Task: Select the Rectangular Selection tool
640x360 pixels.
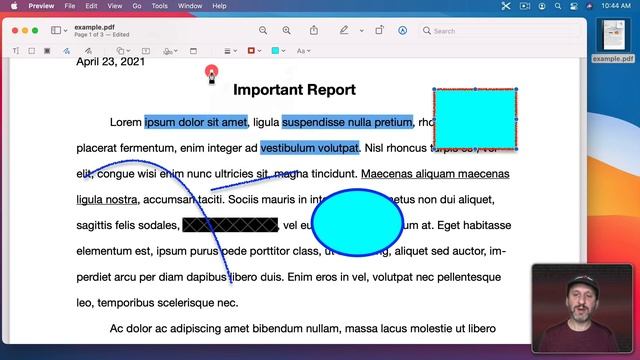Action: 31,51
